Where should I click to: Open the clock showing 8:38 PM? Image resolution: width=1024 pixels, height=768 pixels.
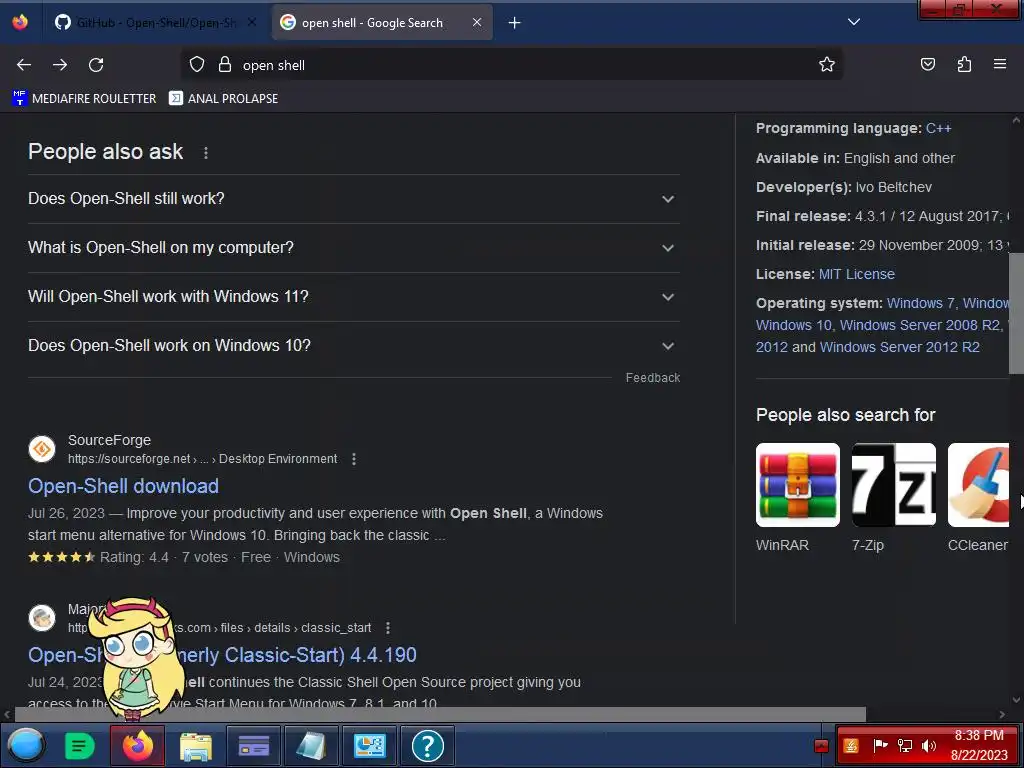pos(979,746)
